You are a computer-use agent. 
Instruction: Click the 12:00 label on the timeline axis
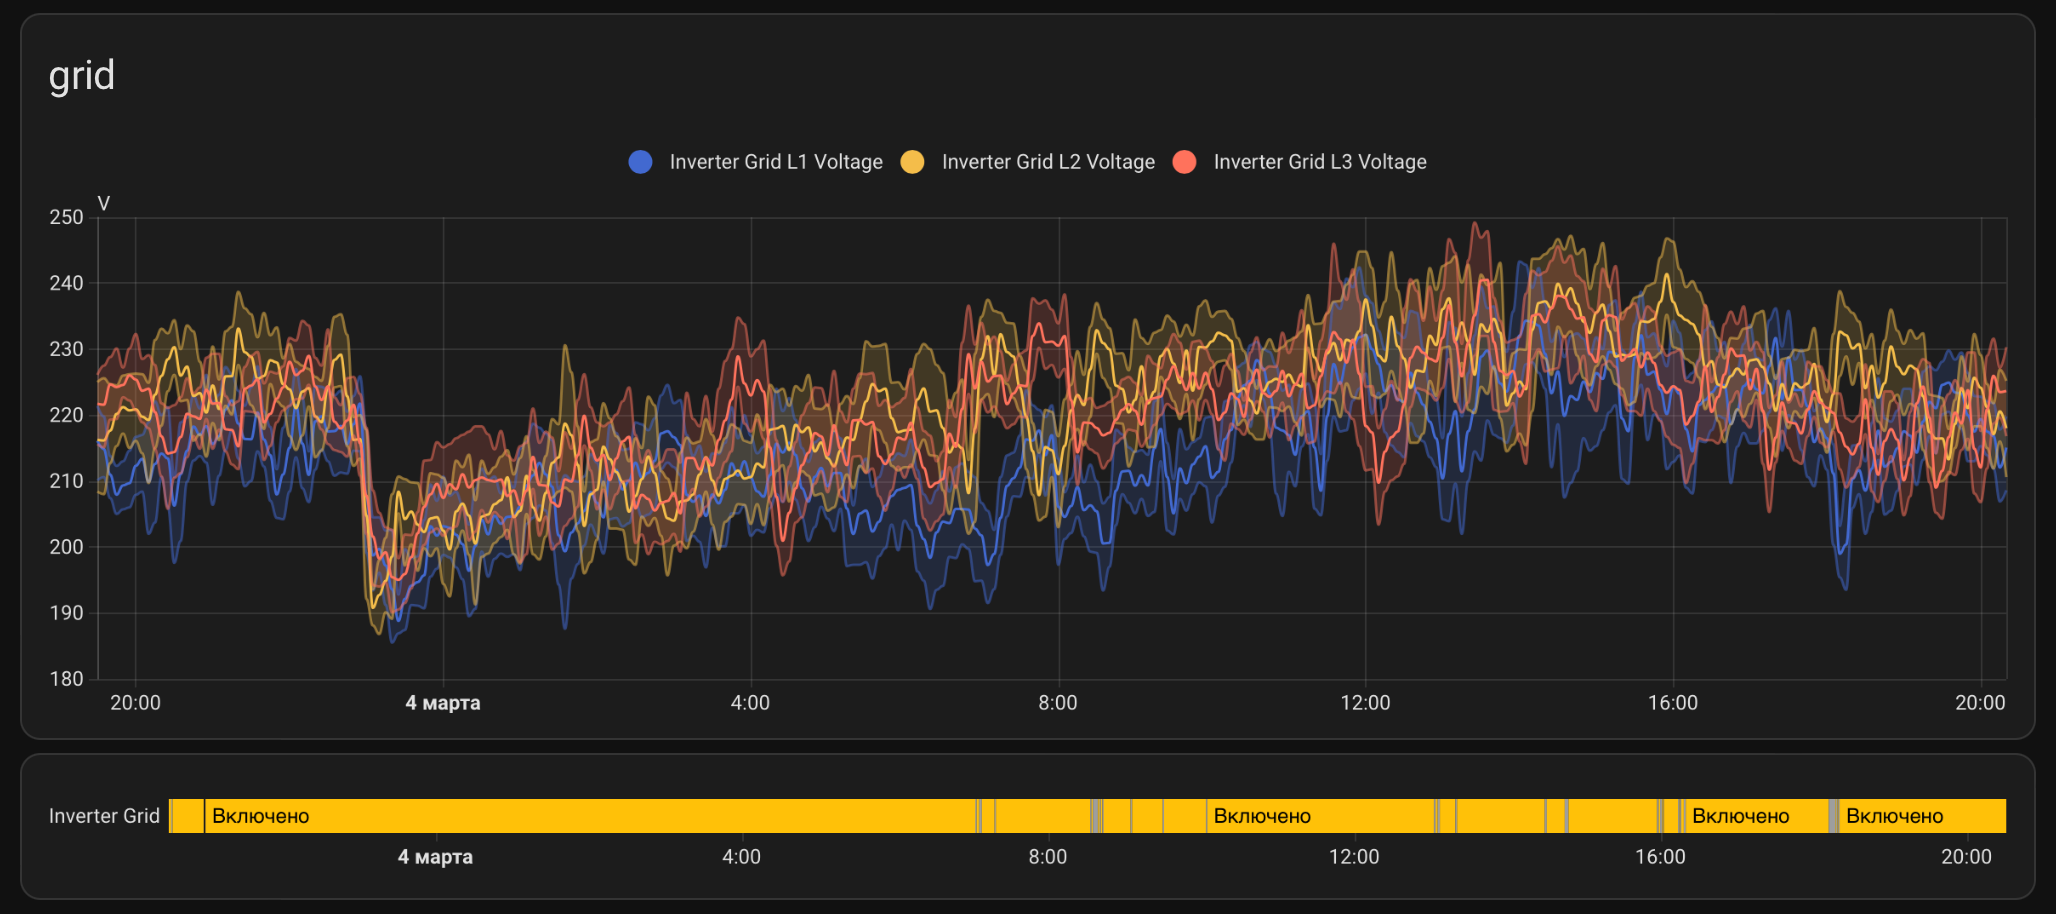(1354, 857)
